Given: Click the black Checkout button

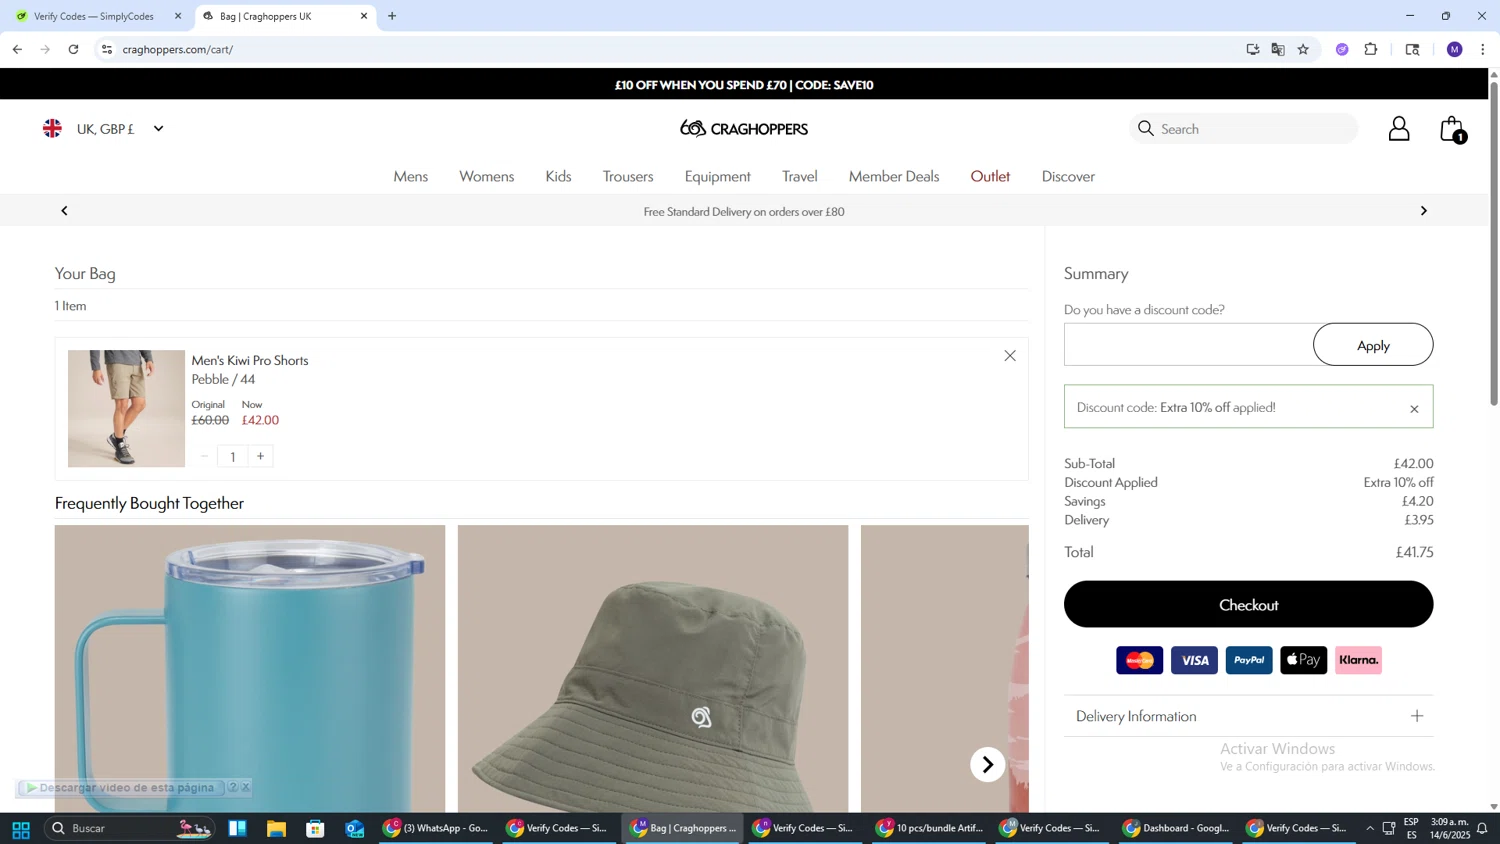Looking at the screenshot, I should [1248, 605].
